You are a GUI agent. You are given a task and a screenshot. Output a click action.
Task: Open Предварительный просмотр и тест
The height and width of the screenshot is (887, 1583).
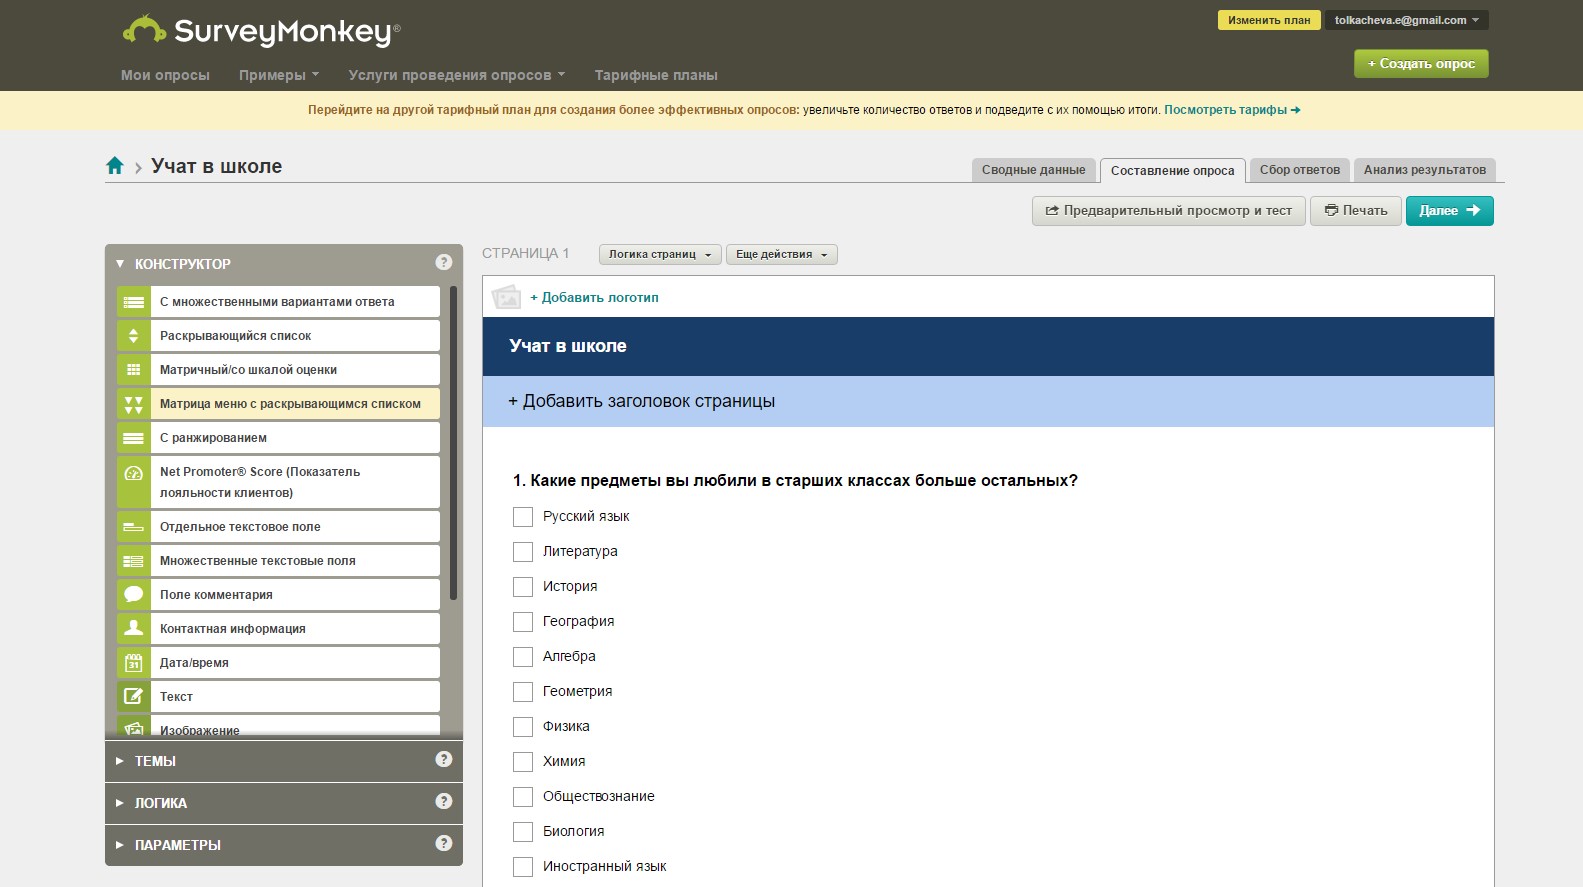1169,211
